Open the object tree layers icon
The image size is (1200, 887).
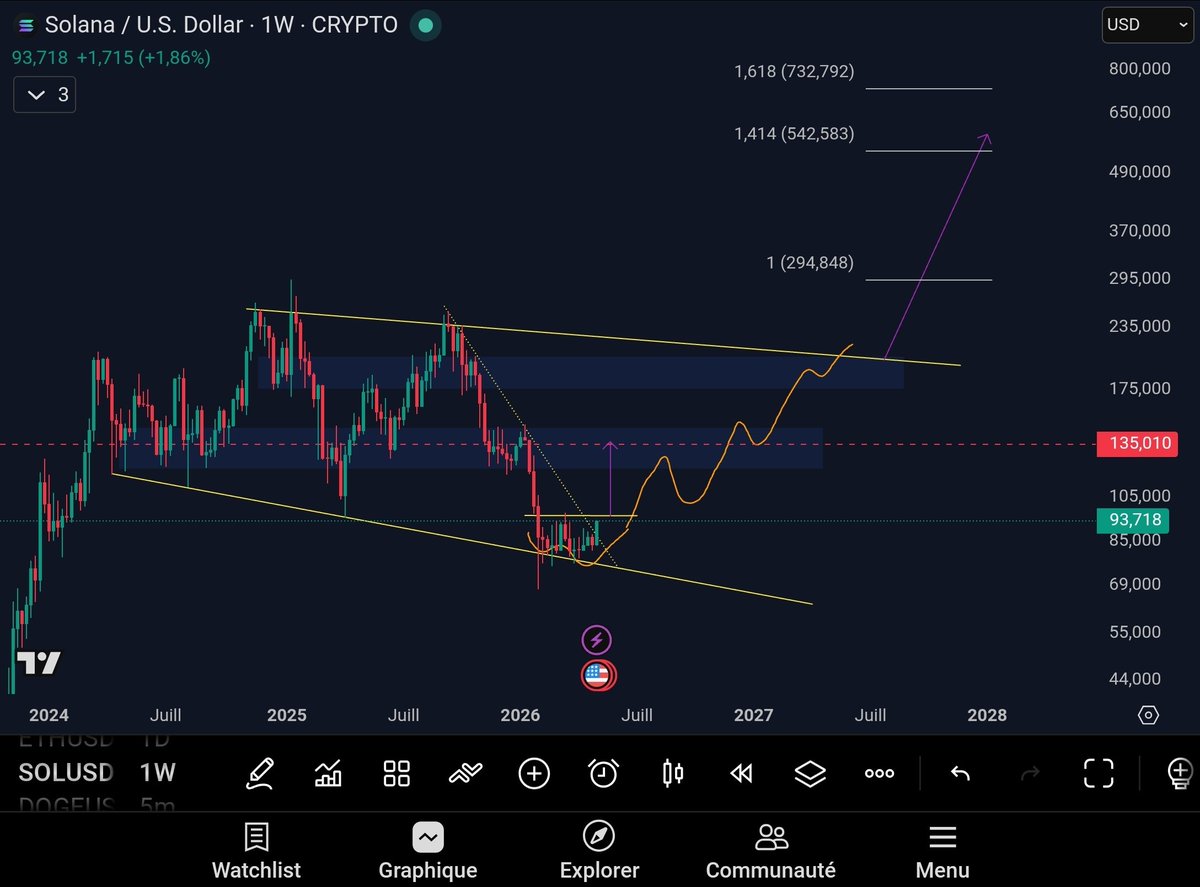[810, 773]
